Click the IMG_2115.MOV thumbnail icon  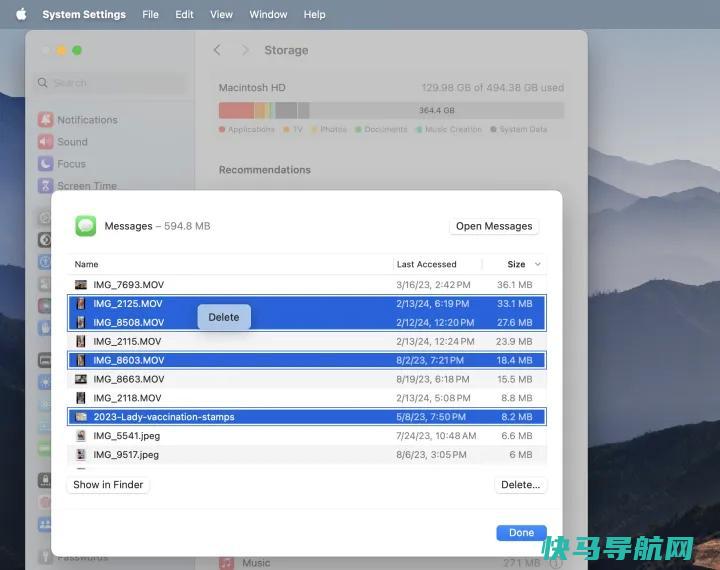[81, 341]
